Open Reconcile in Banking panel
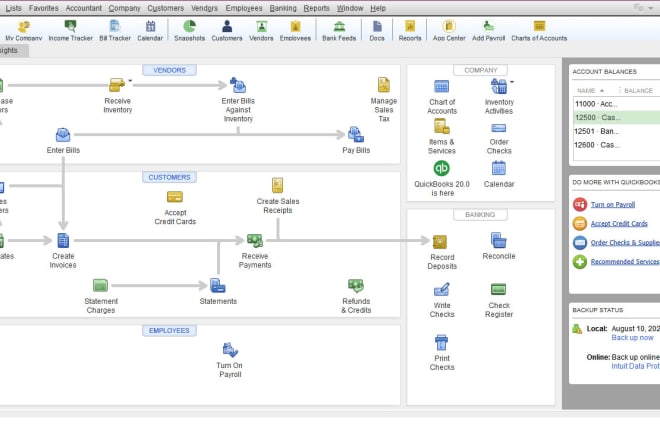This screenshot has width=660, height=440. pyautogui.click(x=499, y=240)
